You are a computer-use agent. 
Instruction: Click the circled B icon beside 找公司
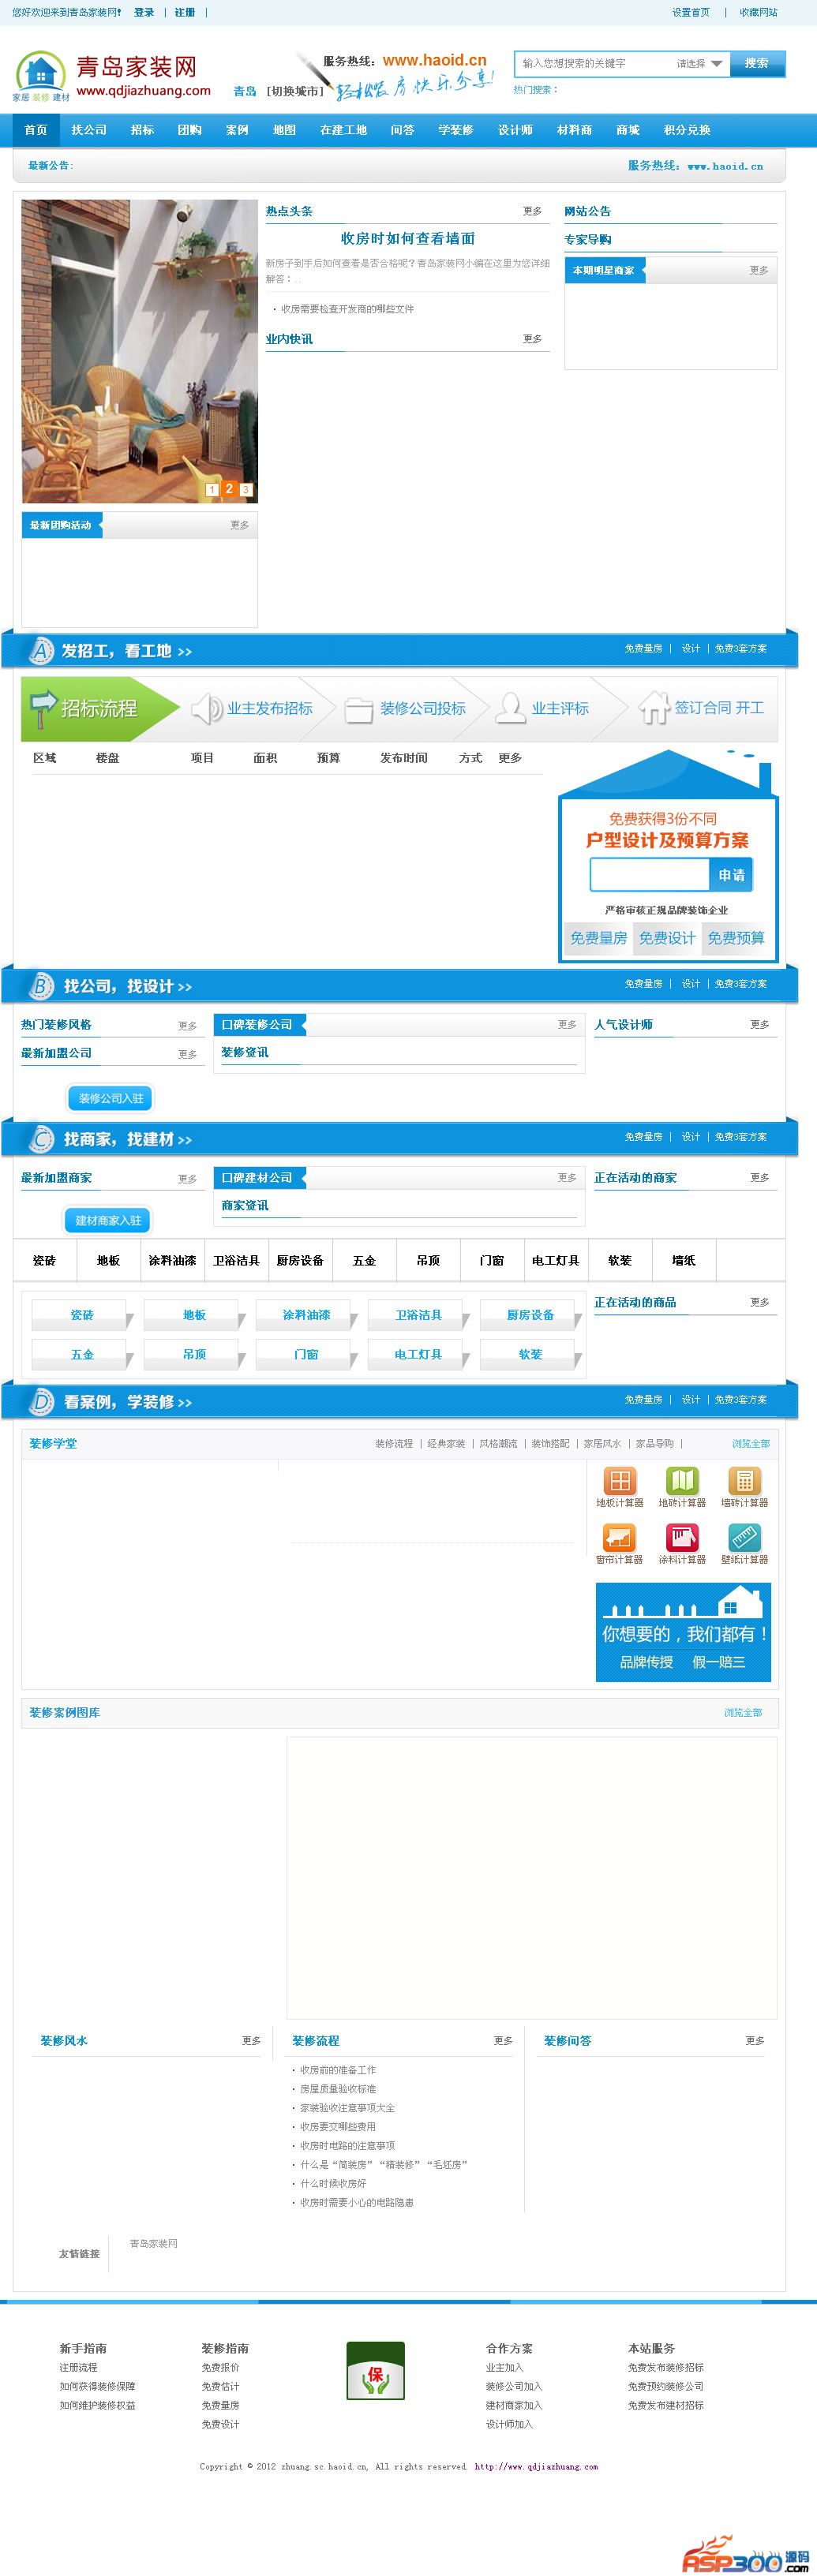click(x=40, y=986)
